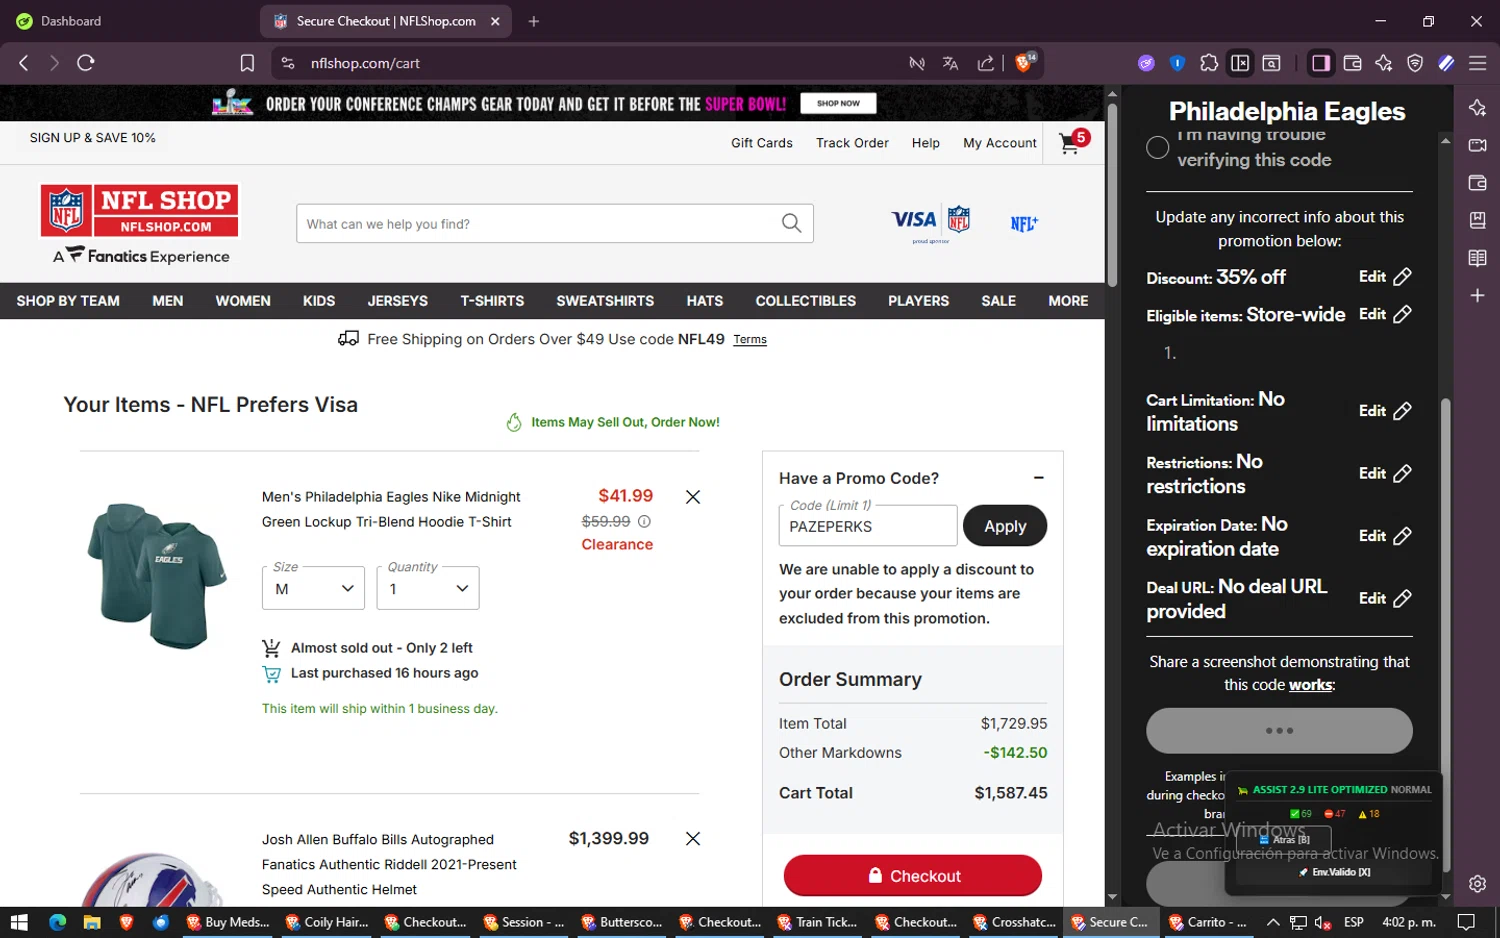Open the COLLECTIBLES menu
The width and height of the screenshot is (1500, 938).
click(805, 301)
